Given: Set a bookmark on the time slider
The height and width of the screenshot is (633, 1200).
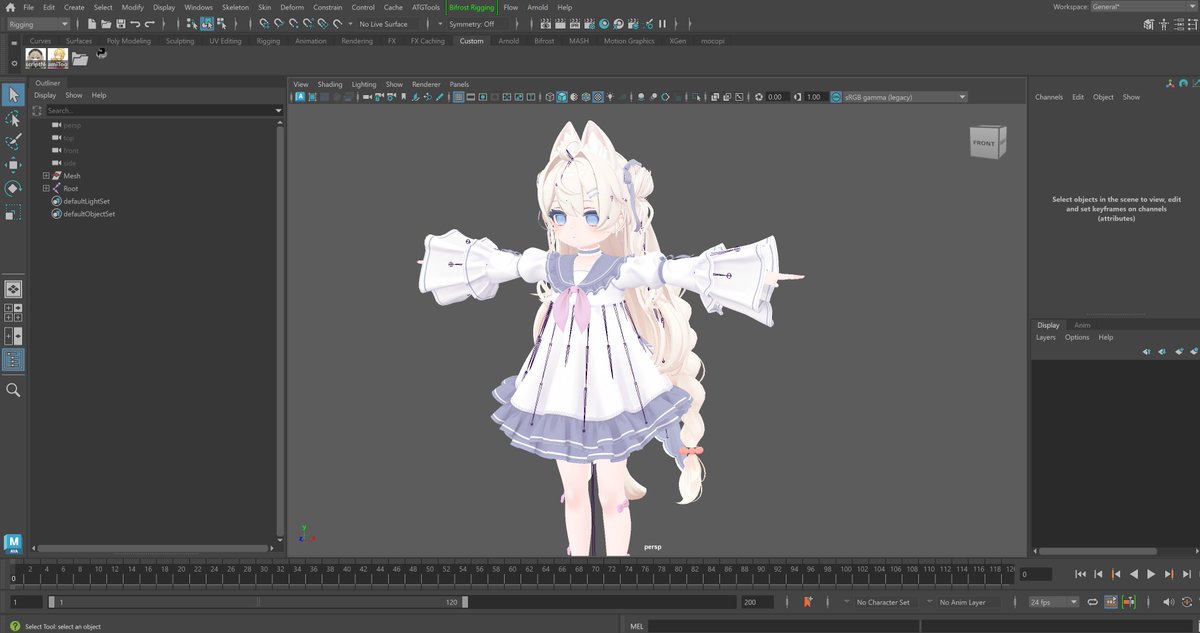Looking at the screenshot, I should pyautogui.click(x=808, y=602).
